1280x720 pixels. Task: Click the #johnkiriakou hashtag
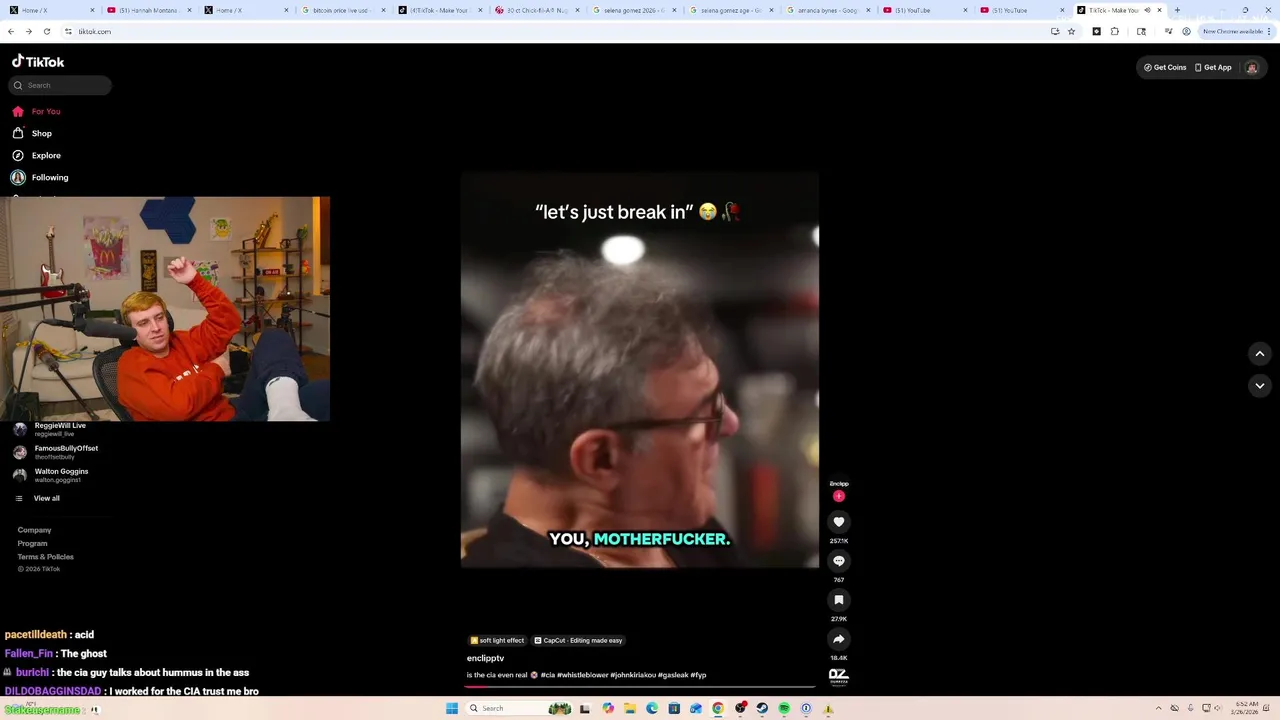coord(633,675)
